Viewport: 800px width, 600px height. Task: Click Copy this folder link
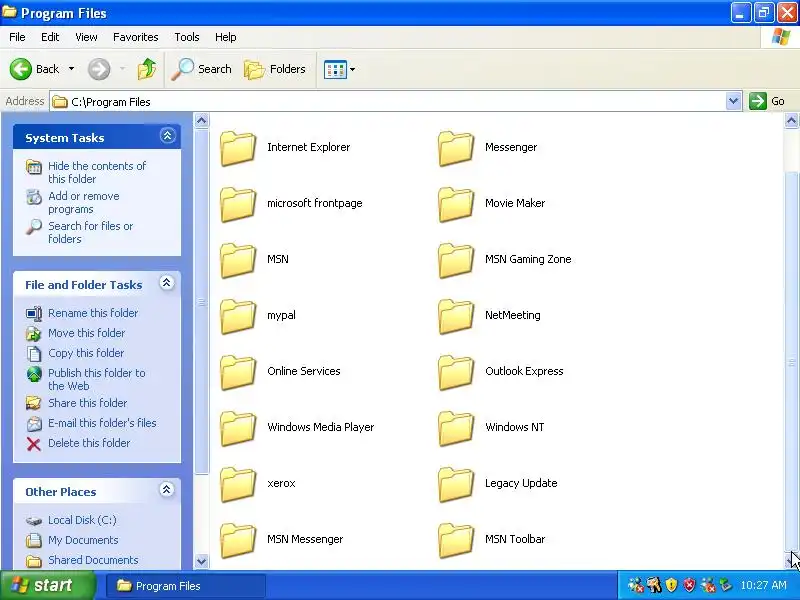click(x=86, y=353)
